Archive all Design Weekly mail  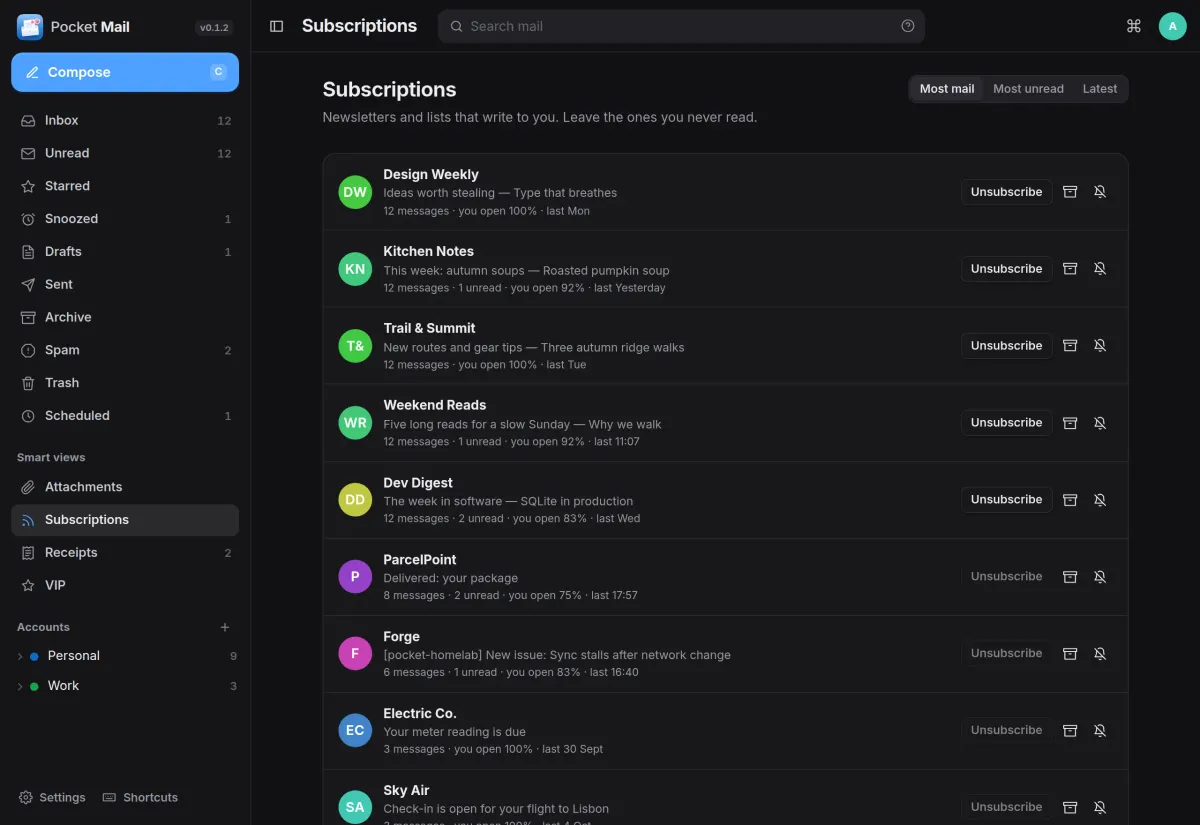[x=1070, y=192]
